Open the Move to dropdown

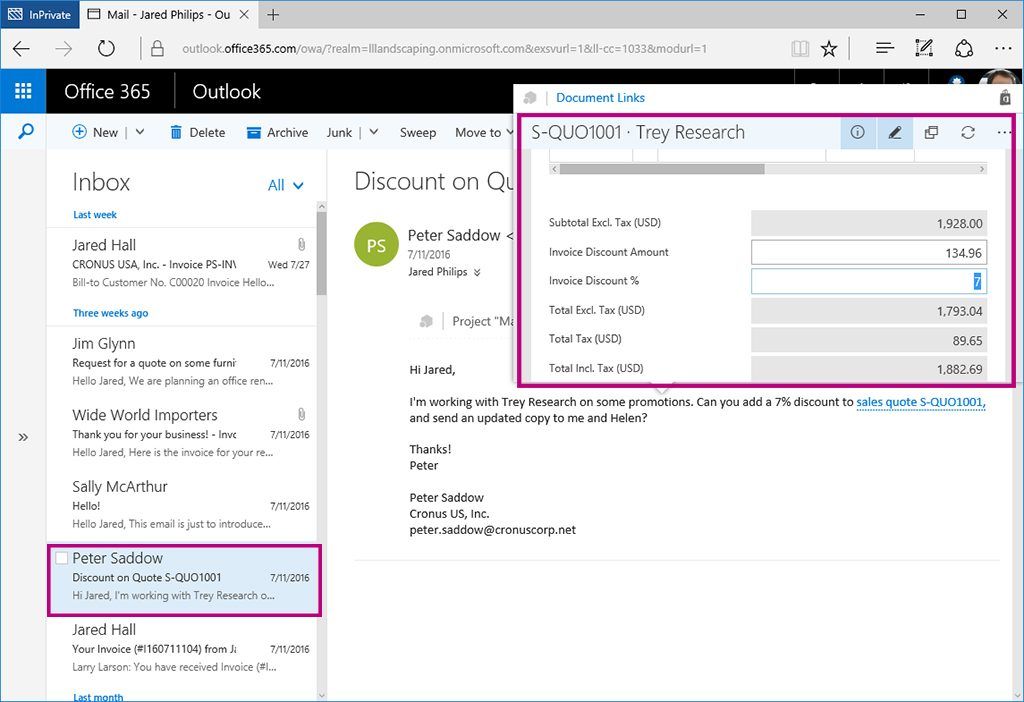coord(484,133)
